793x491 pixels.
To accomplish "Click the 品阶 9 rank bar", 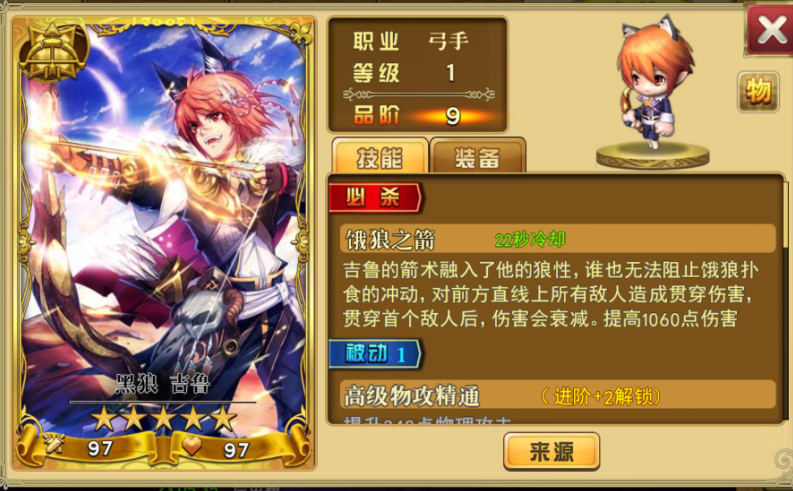I will tap(418, 116).
